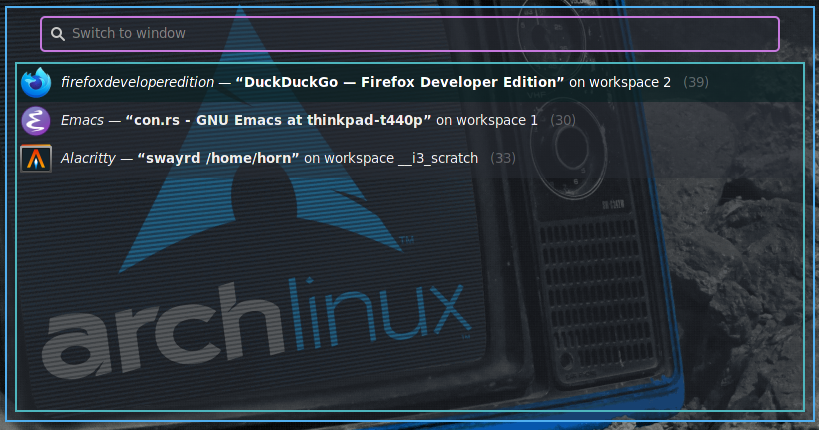Click the magnifying glass search icon
819x430 pixels.
(58, 34)
